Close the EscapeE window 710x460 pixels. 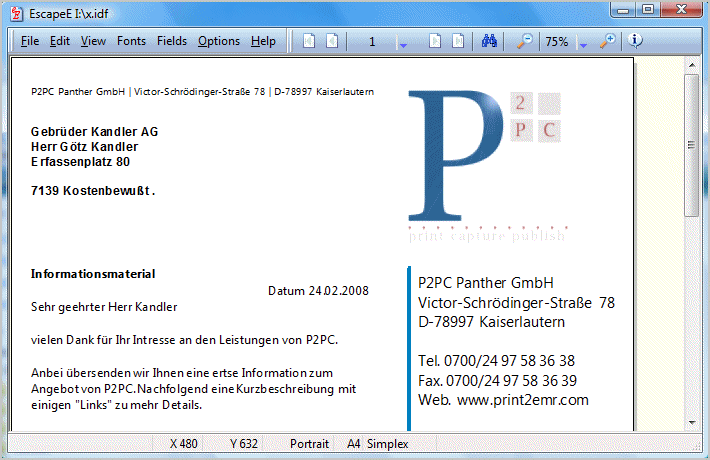coord(681,10)
